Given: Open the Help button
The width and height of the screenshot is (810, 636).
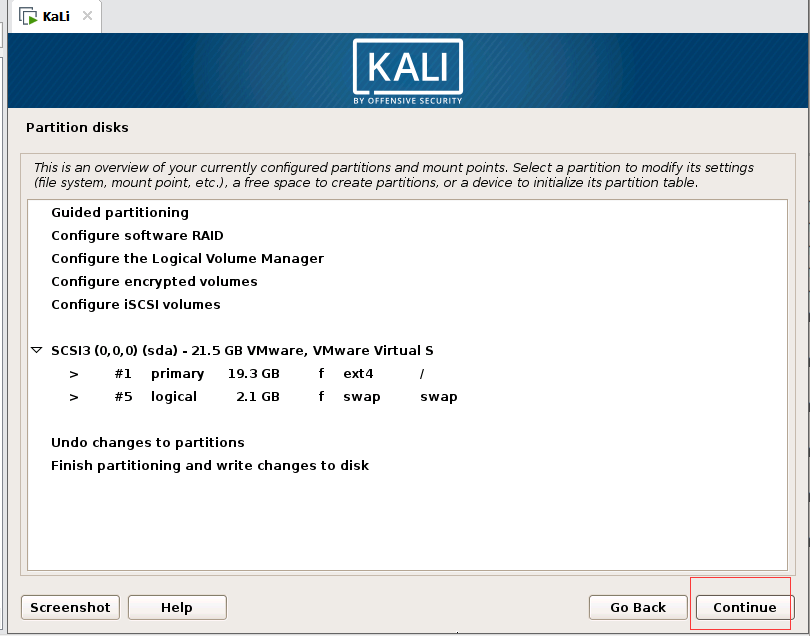Looking at the screenshot, I should 177,607.
